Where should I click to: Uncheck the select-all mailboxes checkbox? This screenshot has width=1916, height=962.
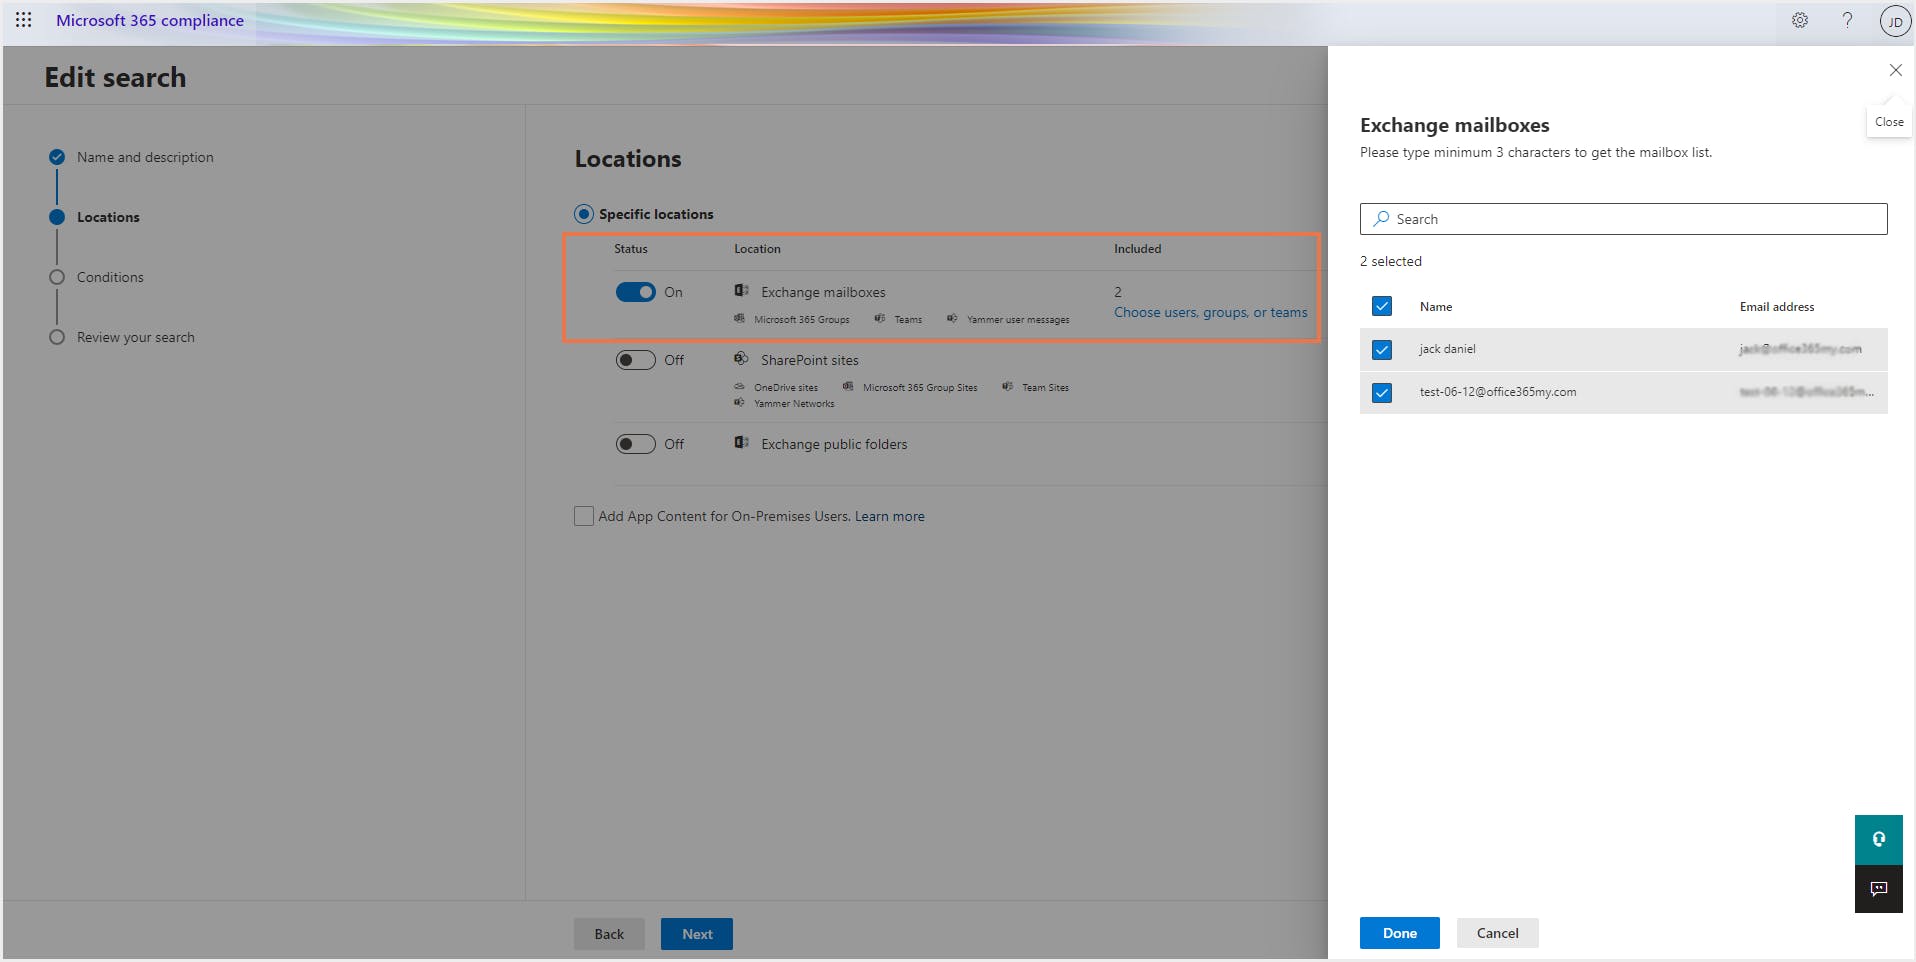click(1382, 306)
